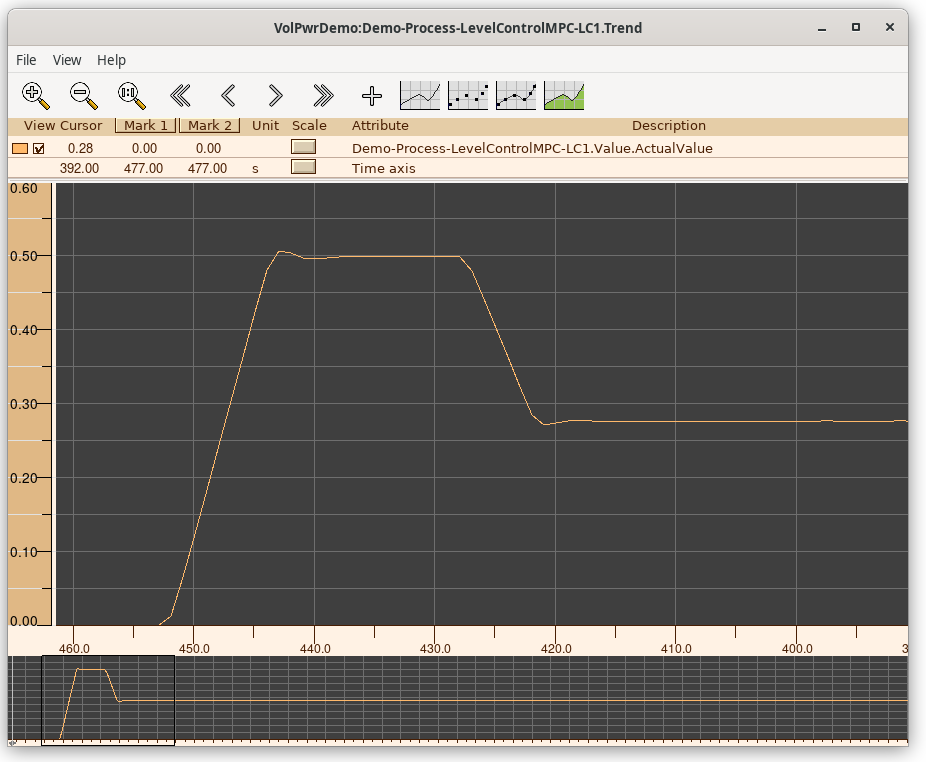Image resolution: width=926 pixels, height=762 pixels.
Task: Click the Mark 2 value 0.00 in ActualValue row
Action: 208,148
